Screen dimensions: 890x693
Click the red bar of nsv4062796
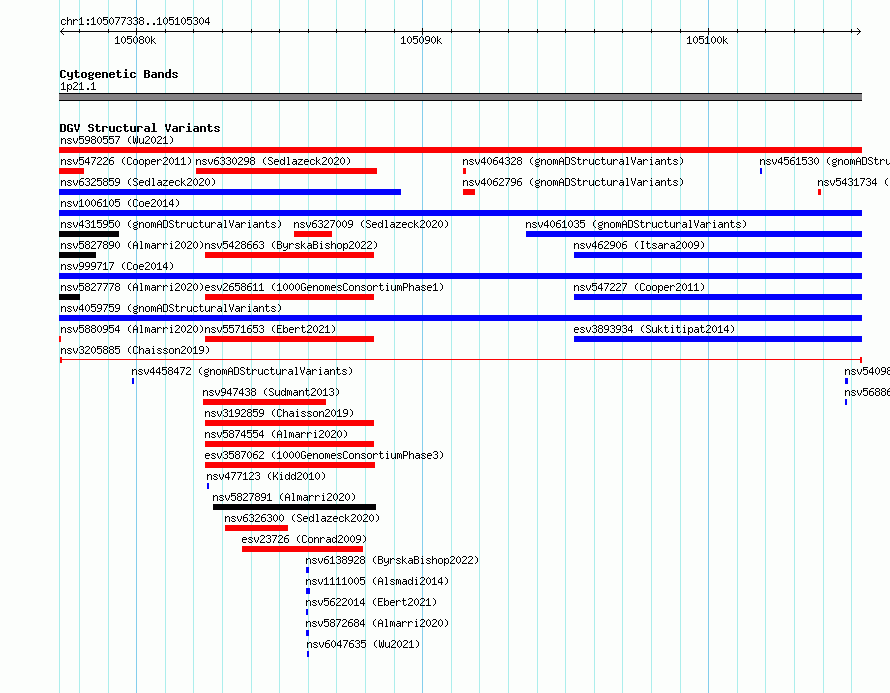469,192
